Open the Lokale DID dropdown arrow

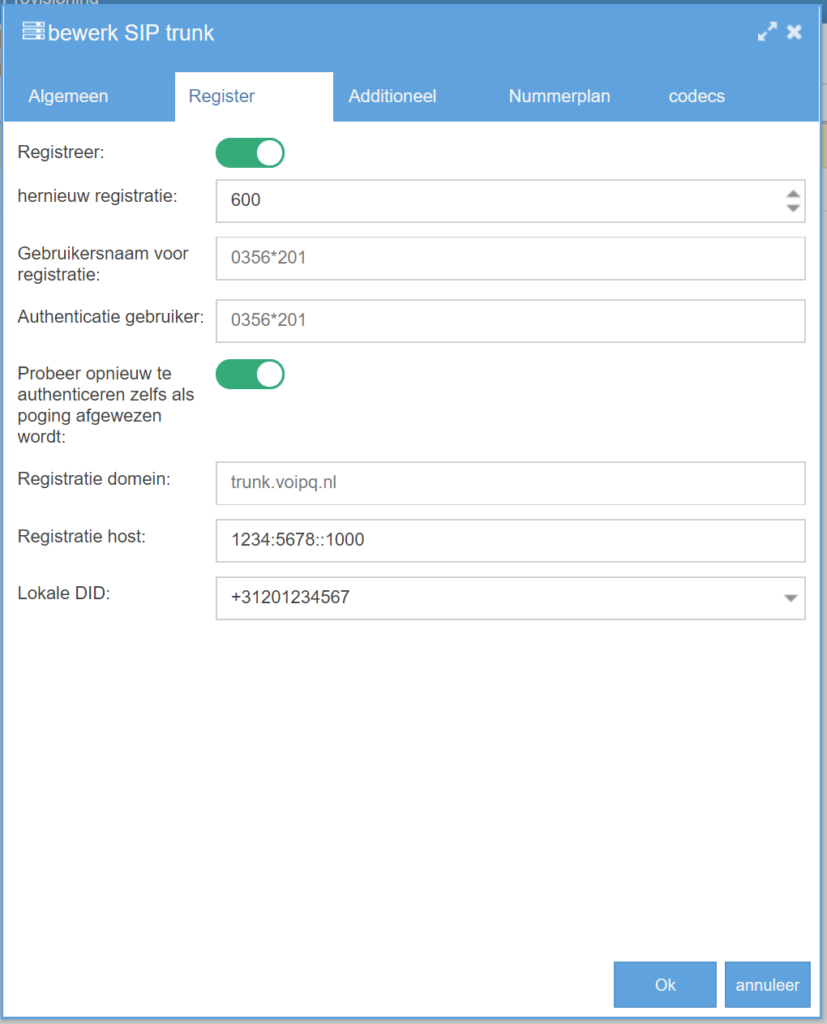coord(790,598)
